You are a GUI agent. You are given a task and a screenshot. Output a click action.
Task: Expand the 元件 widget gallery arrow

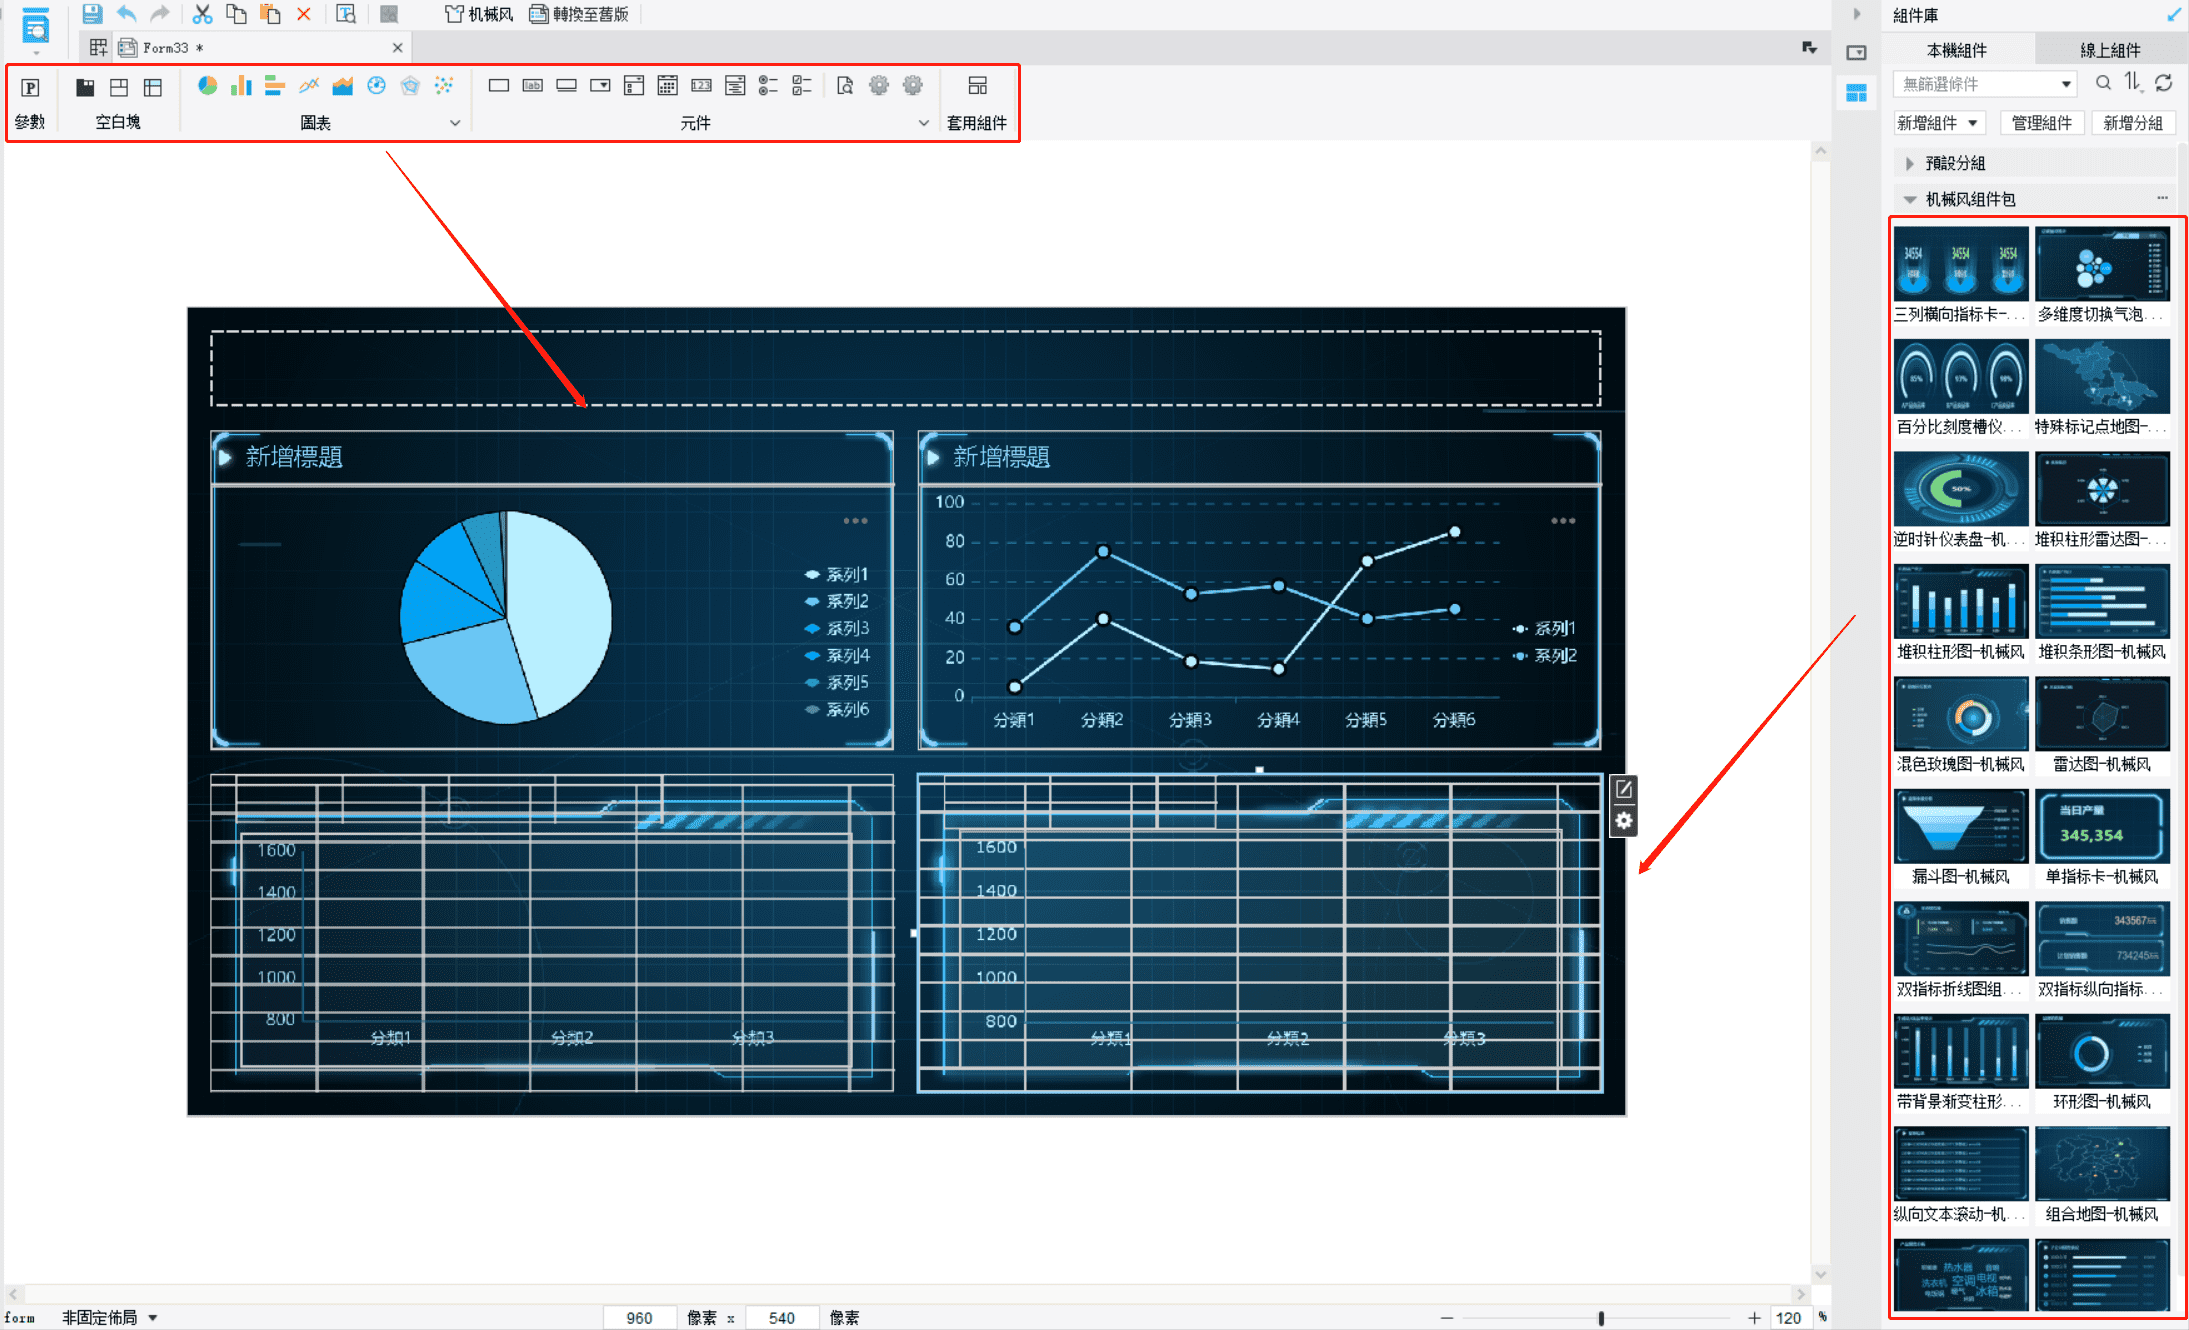[923, 123]
